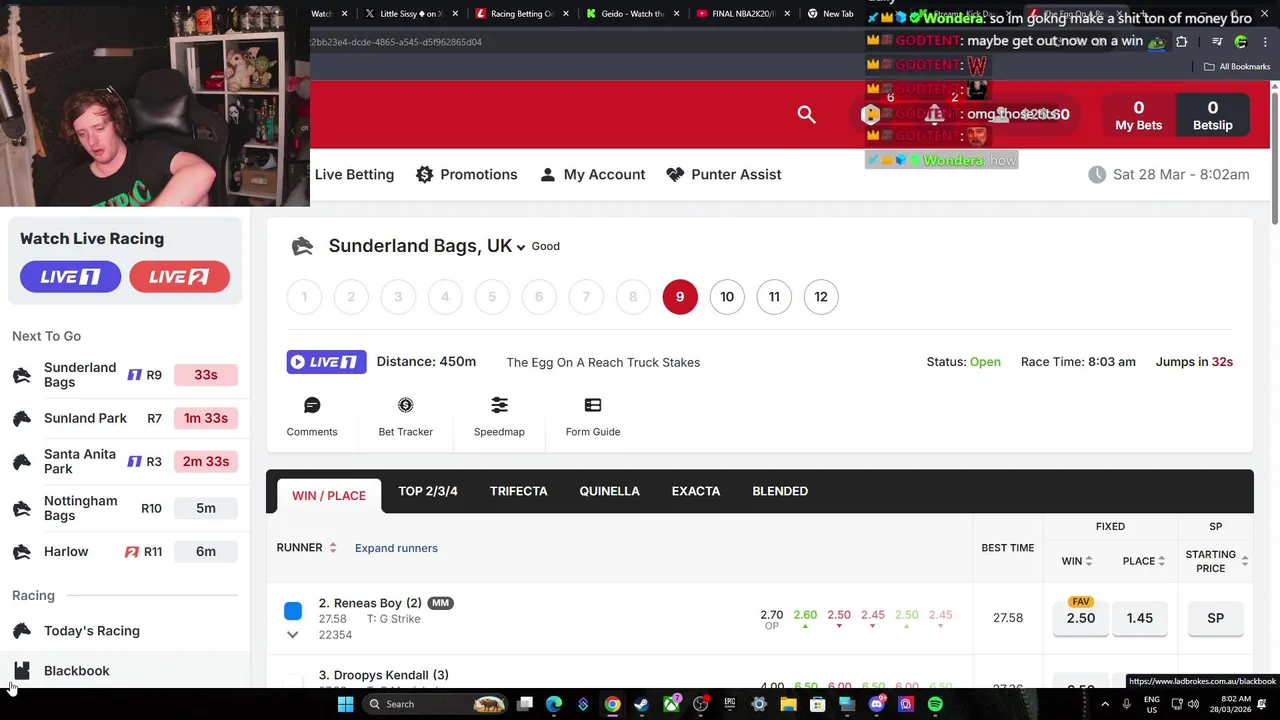Screen dimensions: 1280x720
Task: Click the Promotions gear icon
Action: 424,174
